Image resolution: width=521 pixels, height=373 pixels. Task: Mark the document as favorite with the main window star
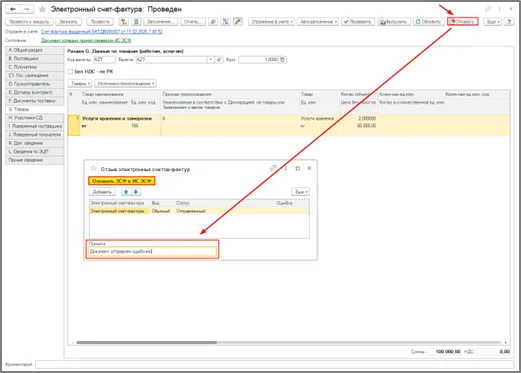42,9
